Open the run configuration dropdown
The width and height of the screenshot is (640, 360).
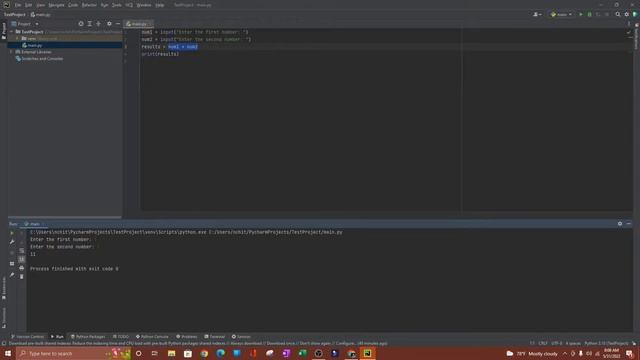561,14
